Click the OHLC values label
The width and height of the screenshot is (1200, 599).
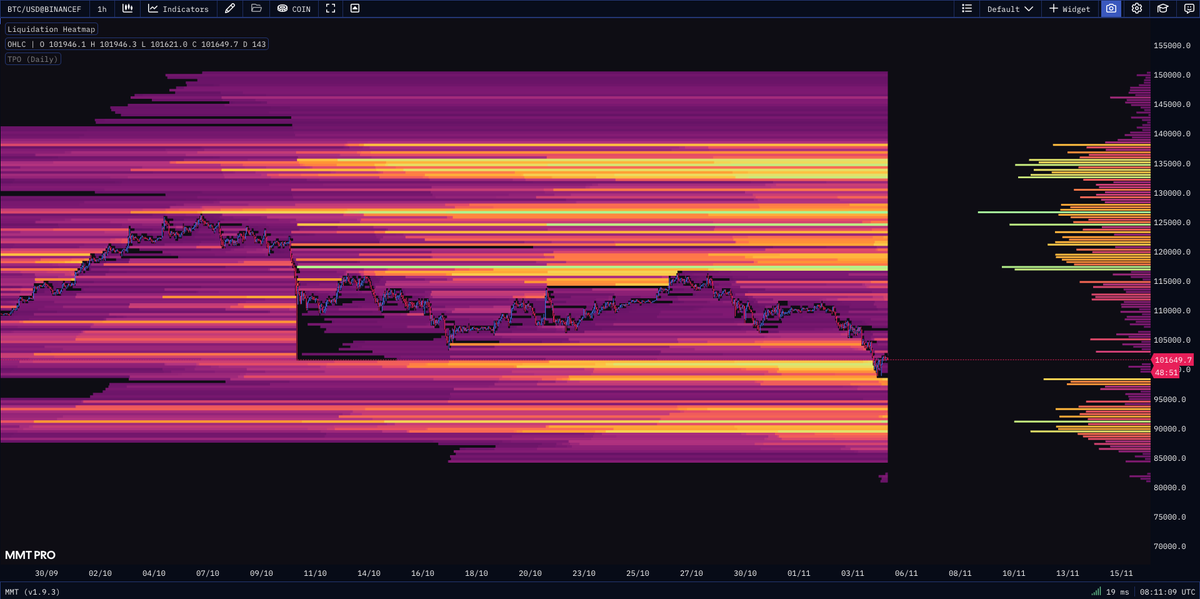click(136, 44)
